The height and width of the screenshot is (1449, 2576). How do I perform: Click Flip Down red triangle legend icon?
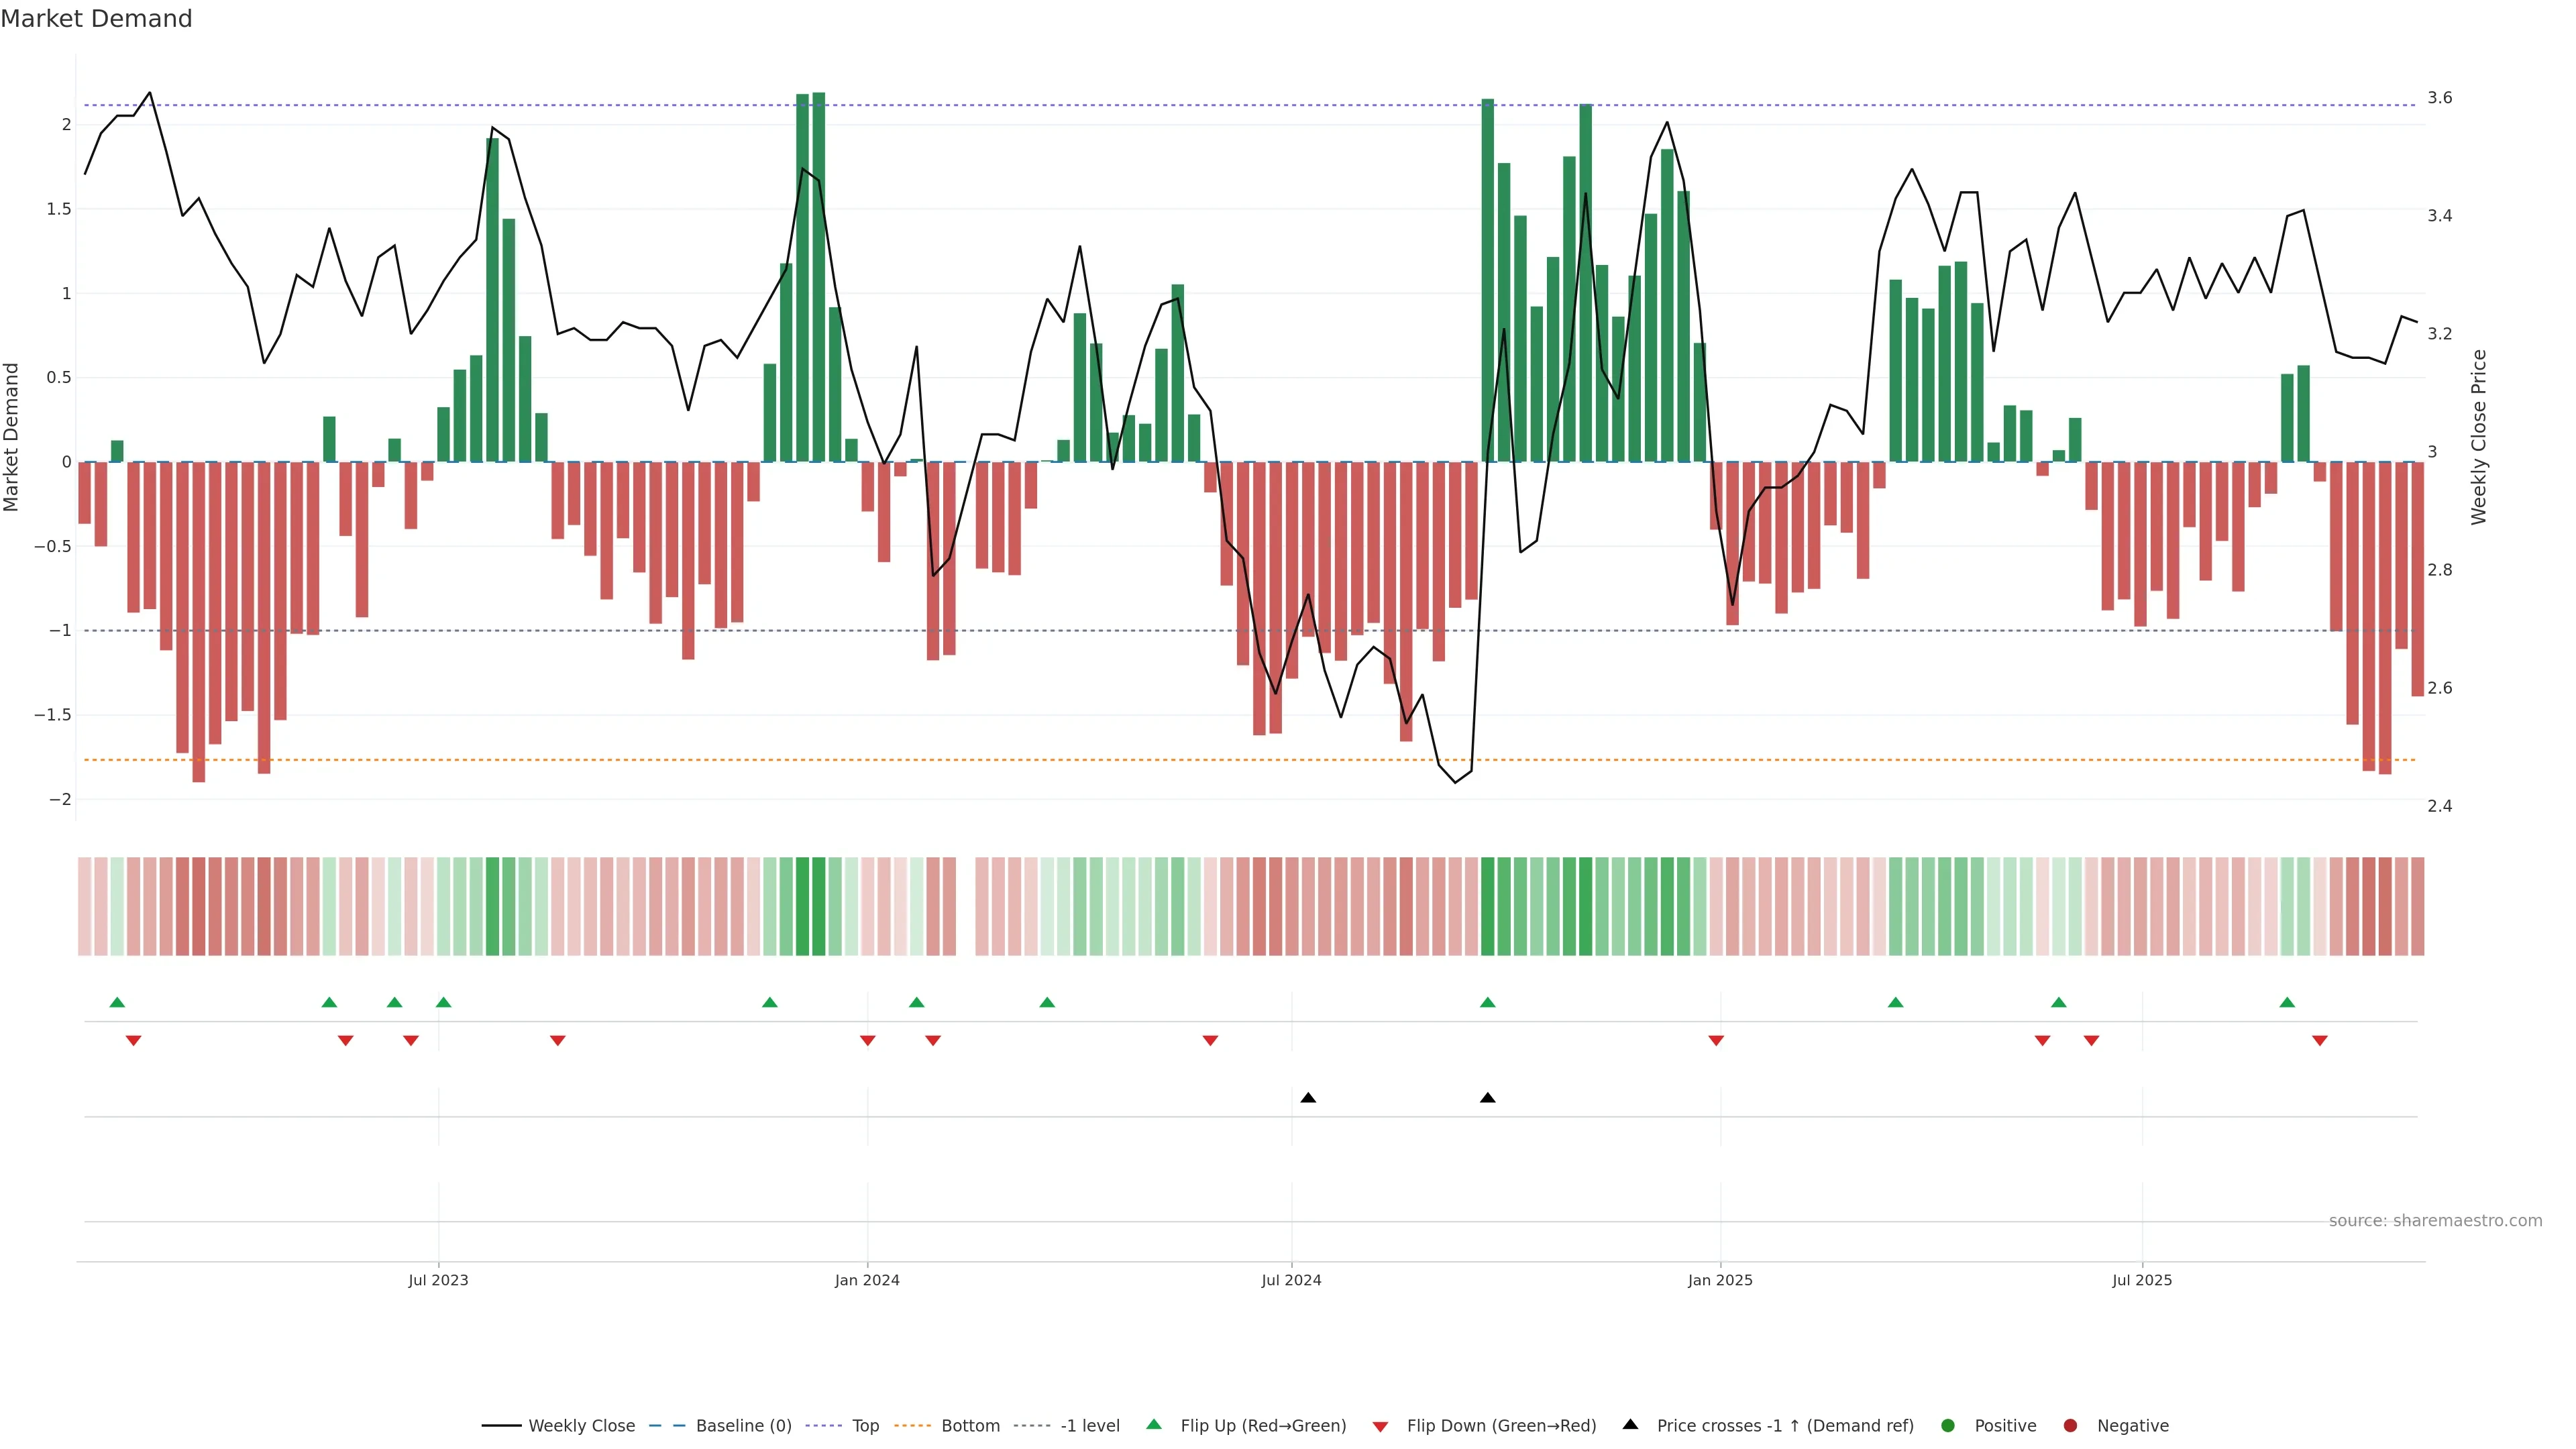[1380, 1427]
